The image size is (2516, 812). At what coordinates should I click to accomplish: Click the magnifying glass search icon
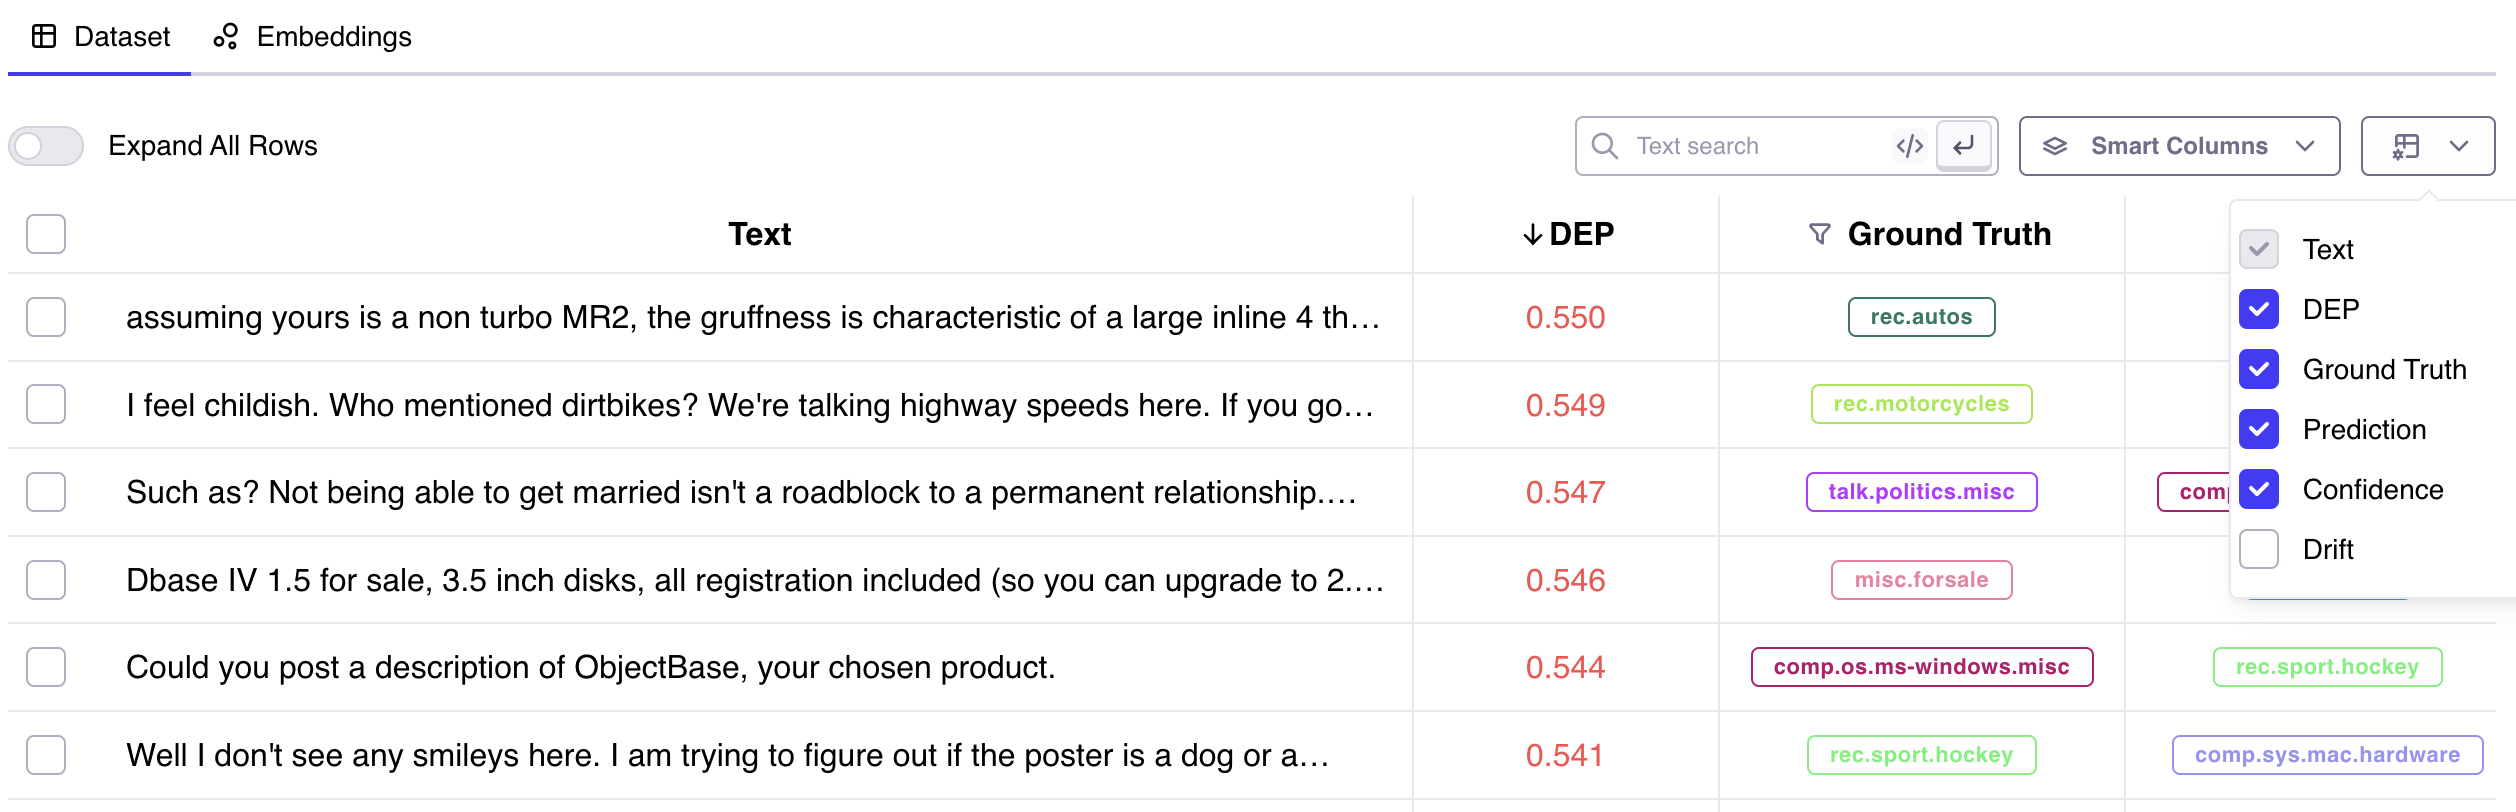point(1604,146)
